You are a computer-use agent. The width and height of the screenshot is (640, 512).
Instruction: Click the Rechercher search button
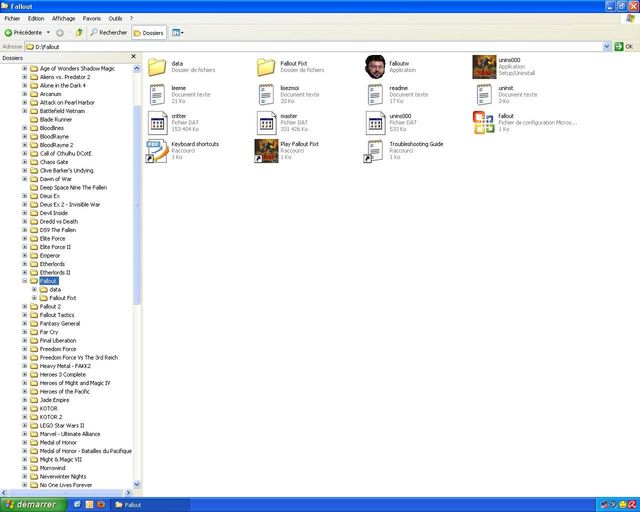(108, 33)
